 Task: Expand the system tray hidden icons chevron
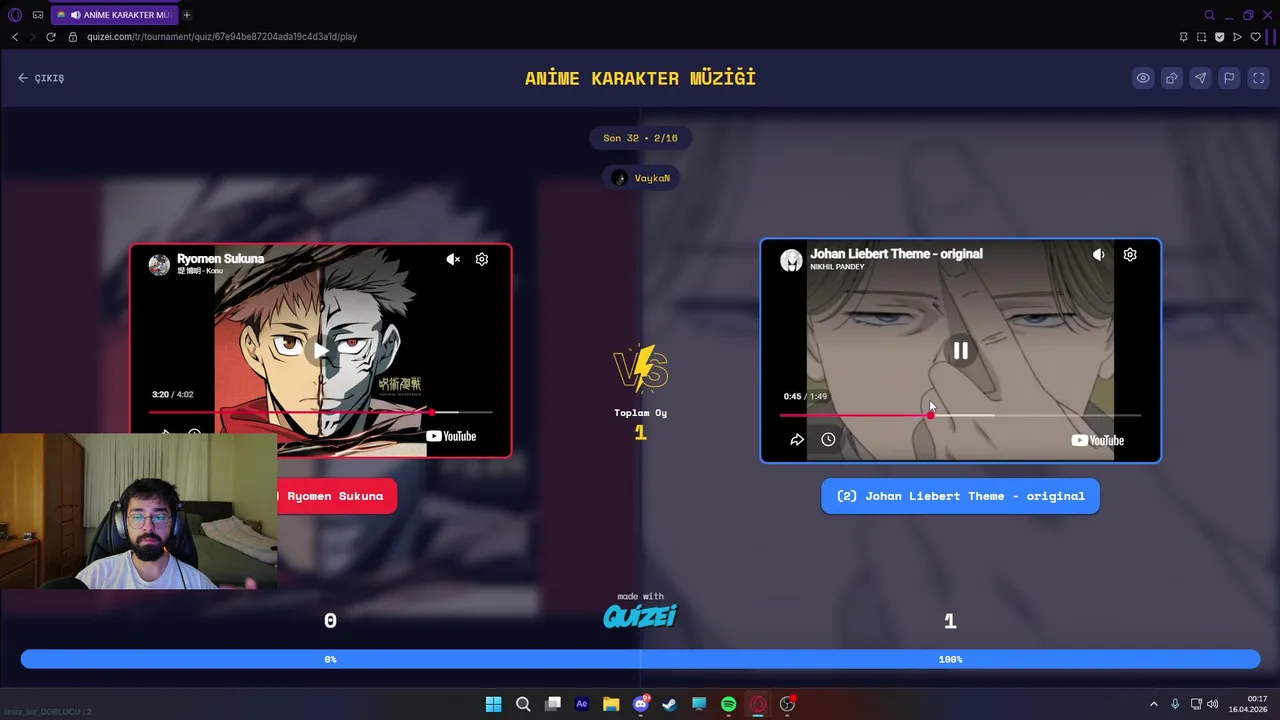click(1153, 704)
